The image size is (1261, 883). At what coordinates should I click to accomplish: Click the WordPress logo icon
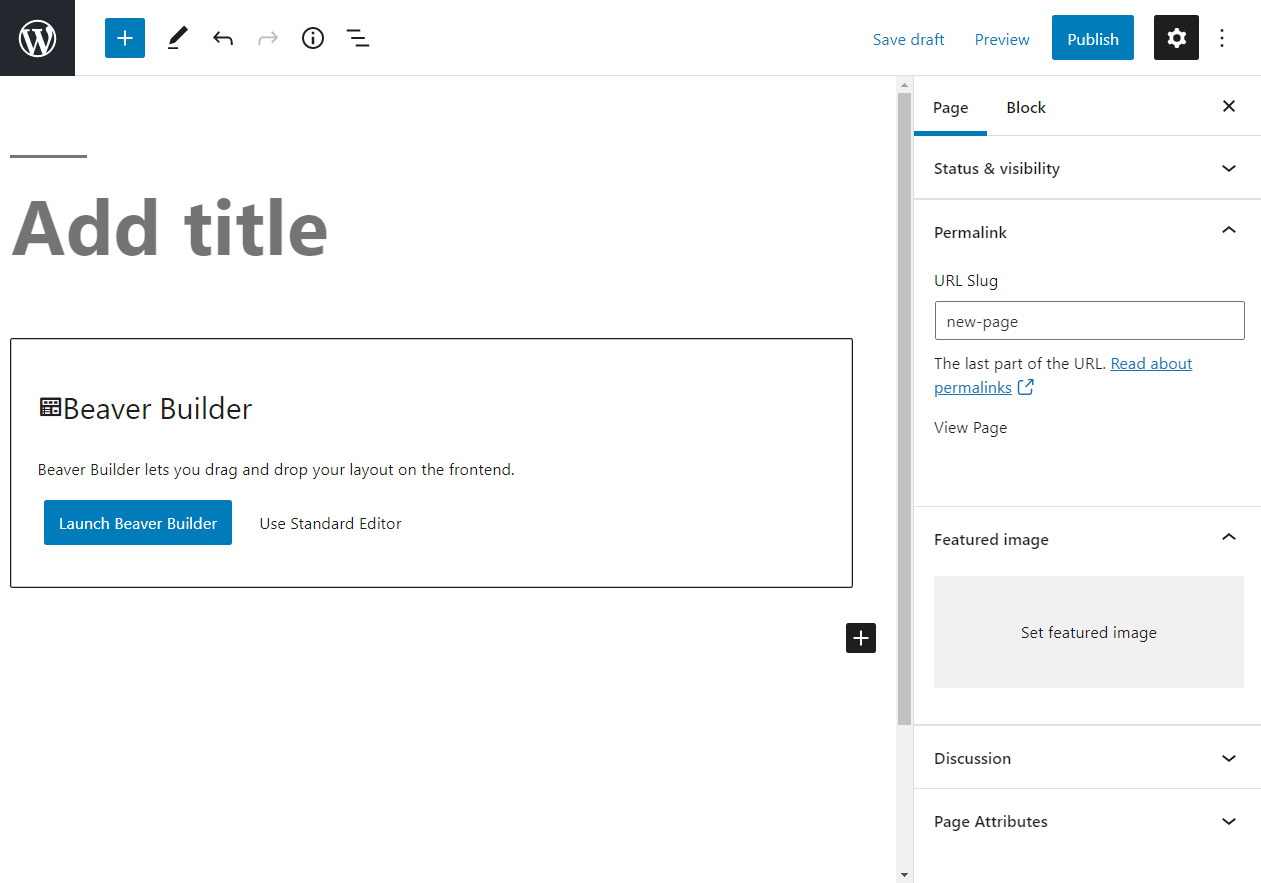(x=37, y=38)
